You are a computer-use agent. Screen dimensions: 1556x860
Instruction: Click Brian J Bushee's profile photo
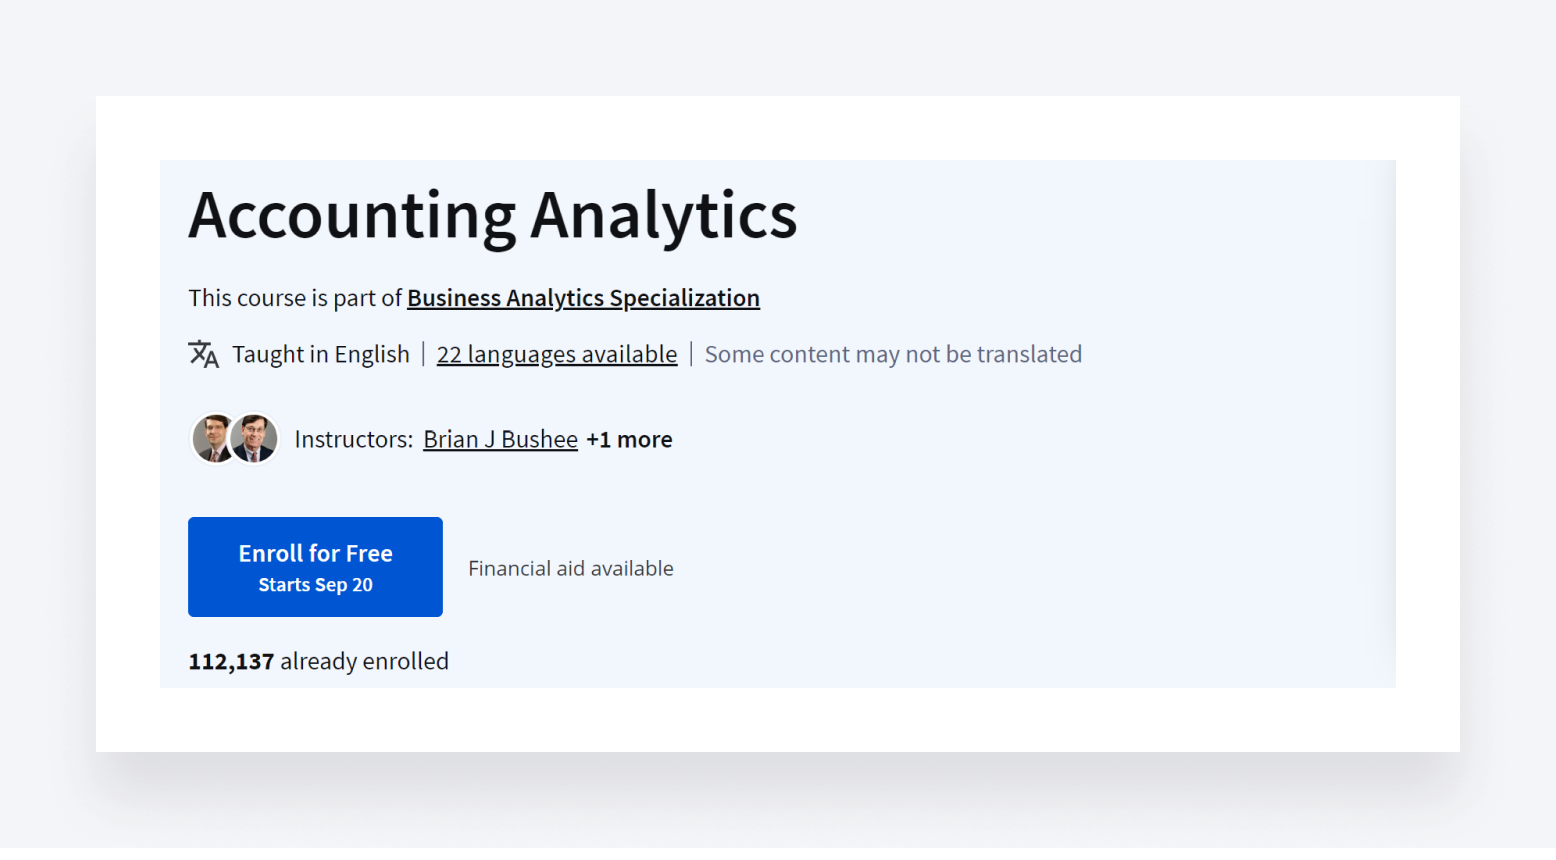click(x=213, y=438)
